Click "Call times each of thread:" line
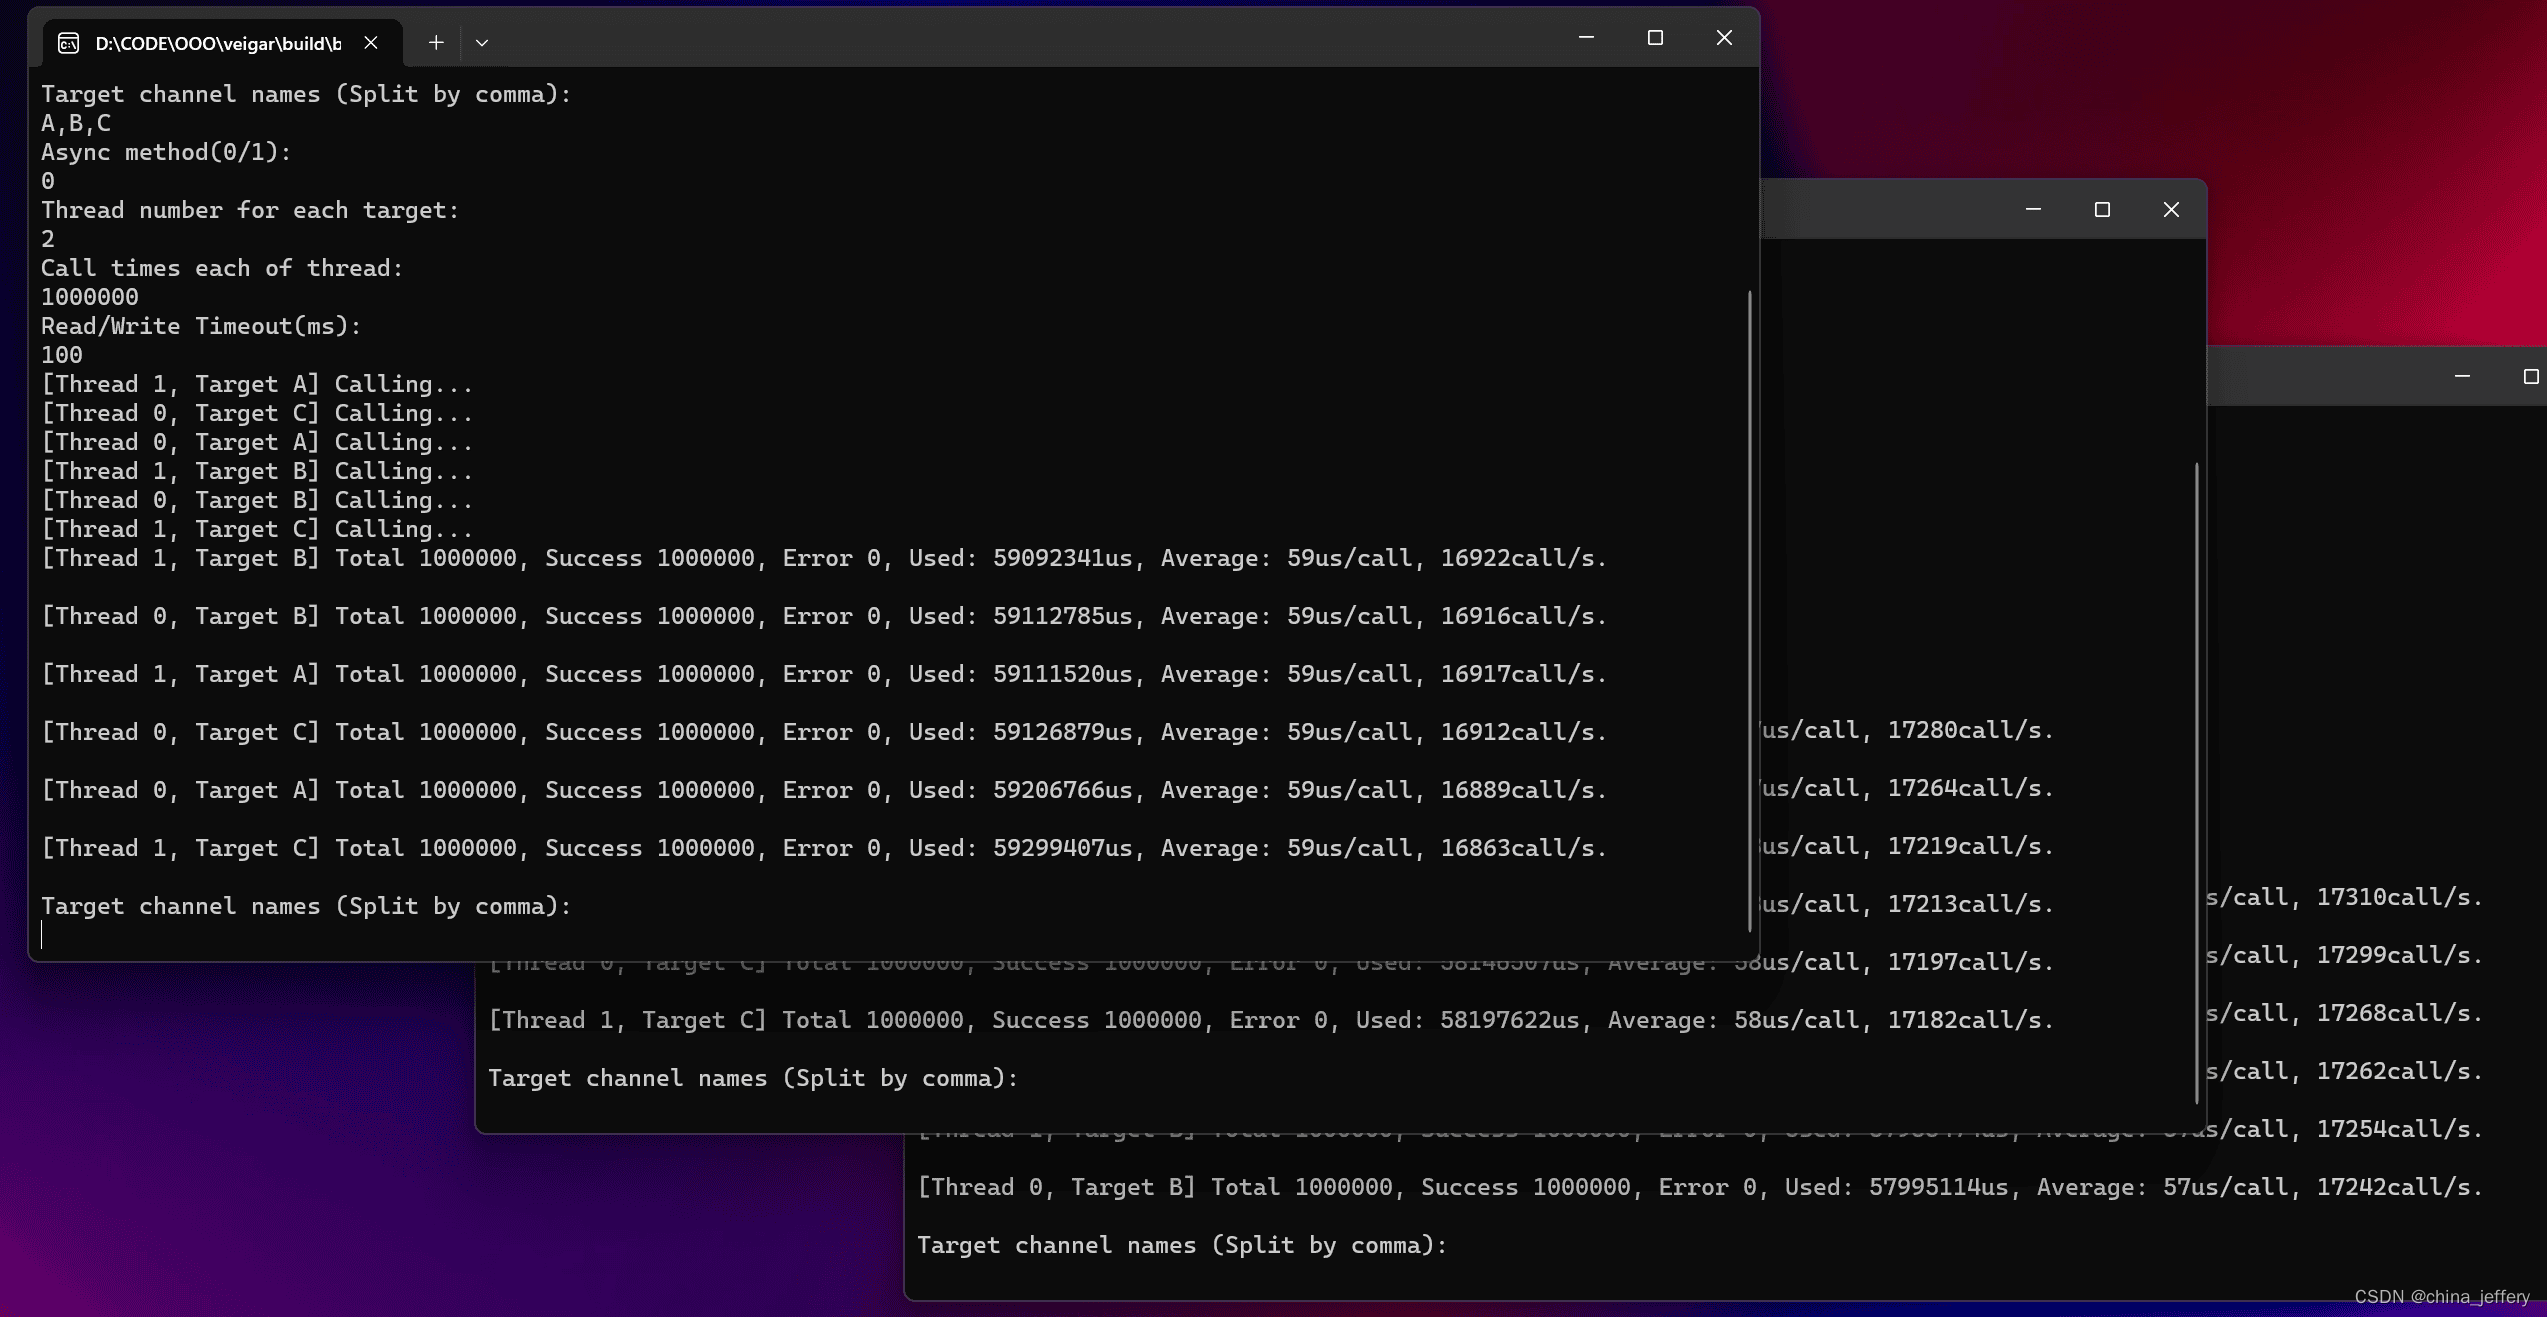The width and height of the screenshot is (2547, 1317). pos(222,268)
